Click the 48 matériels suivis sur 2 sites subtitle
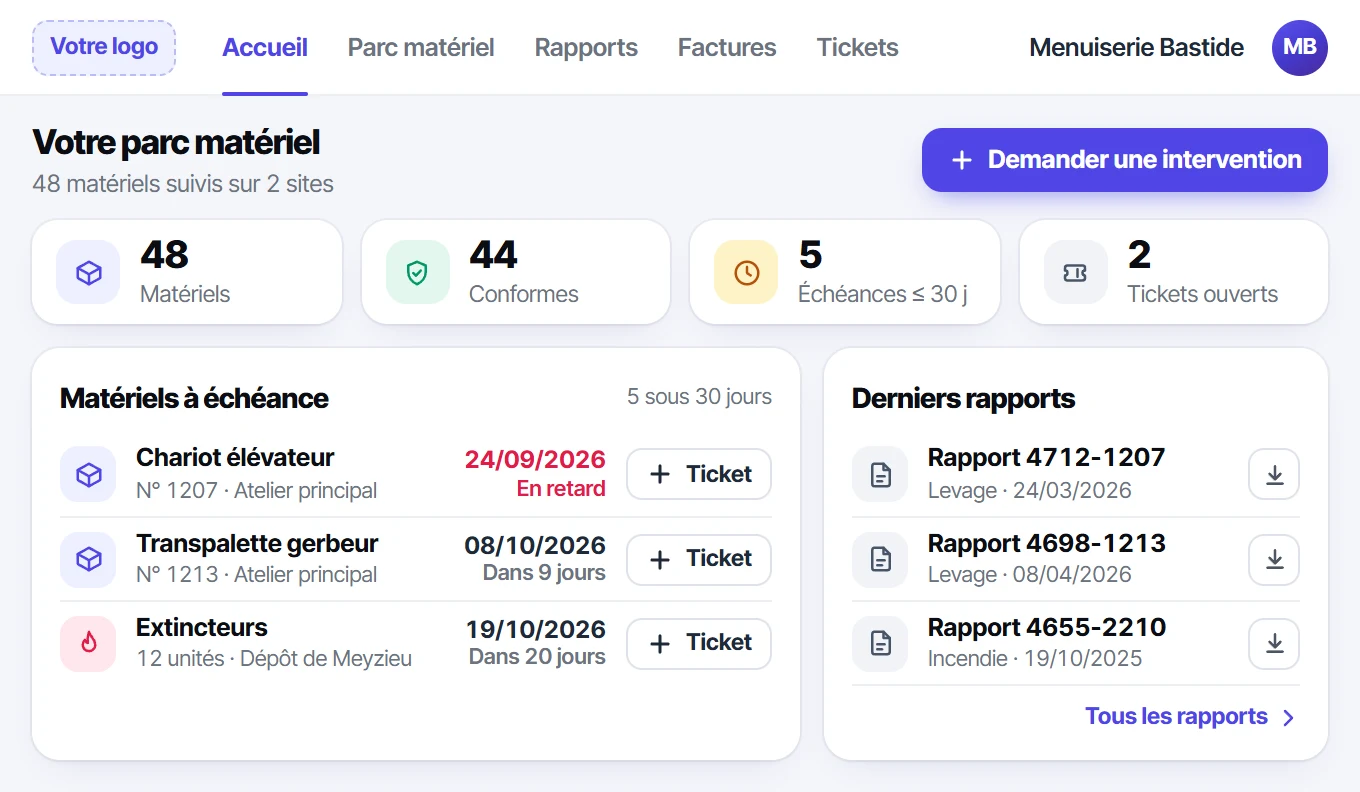Image resolution: width=1360 pixels, height=792 pixels. click(x=183, y=184)
